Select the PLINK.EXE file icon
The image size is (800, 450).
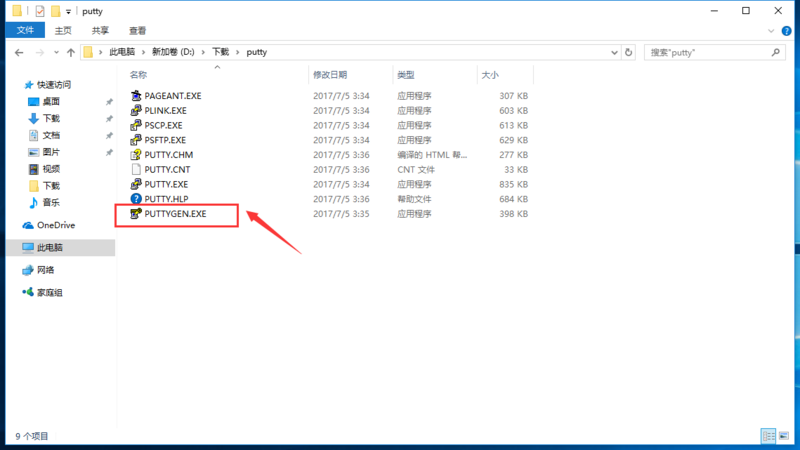[136, 110]
